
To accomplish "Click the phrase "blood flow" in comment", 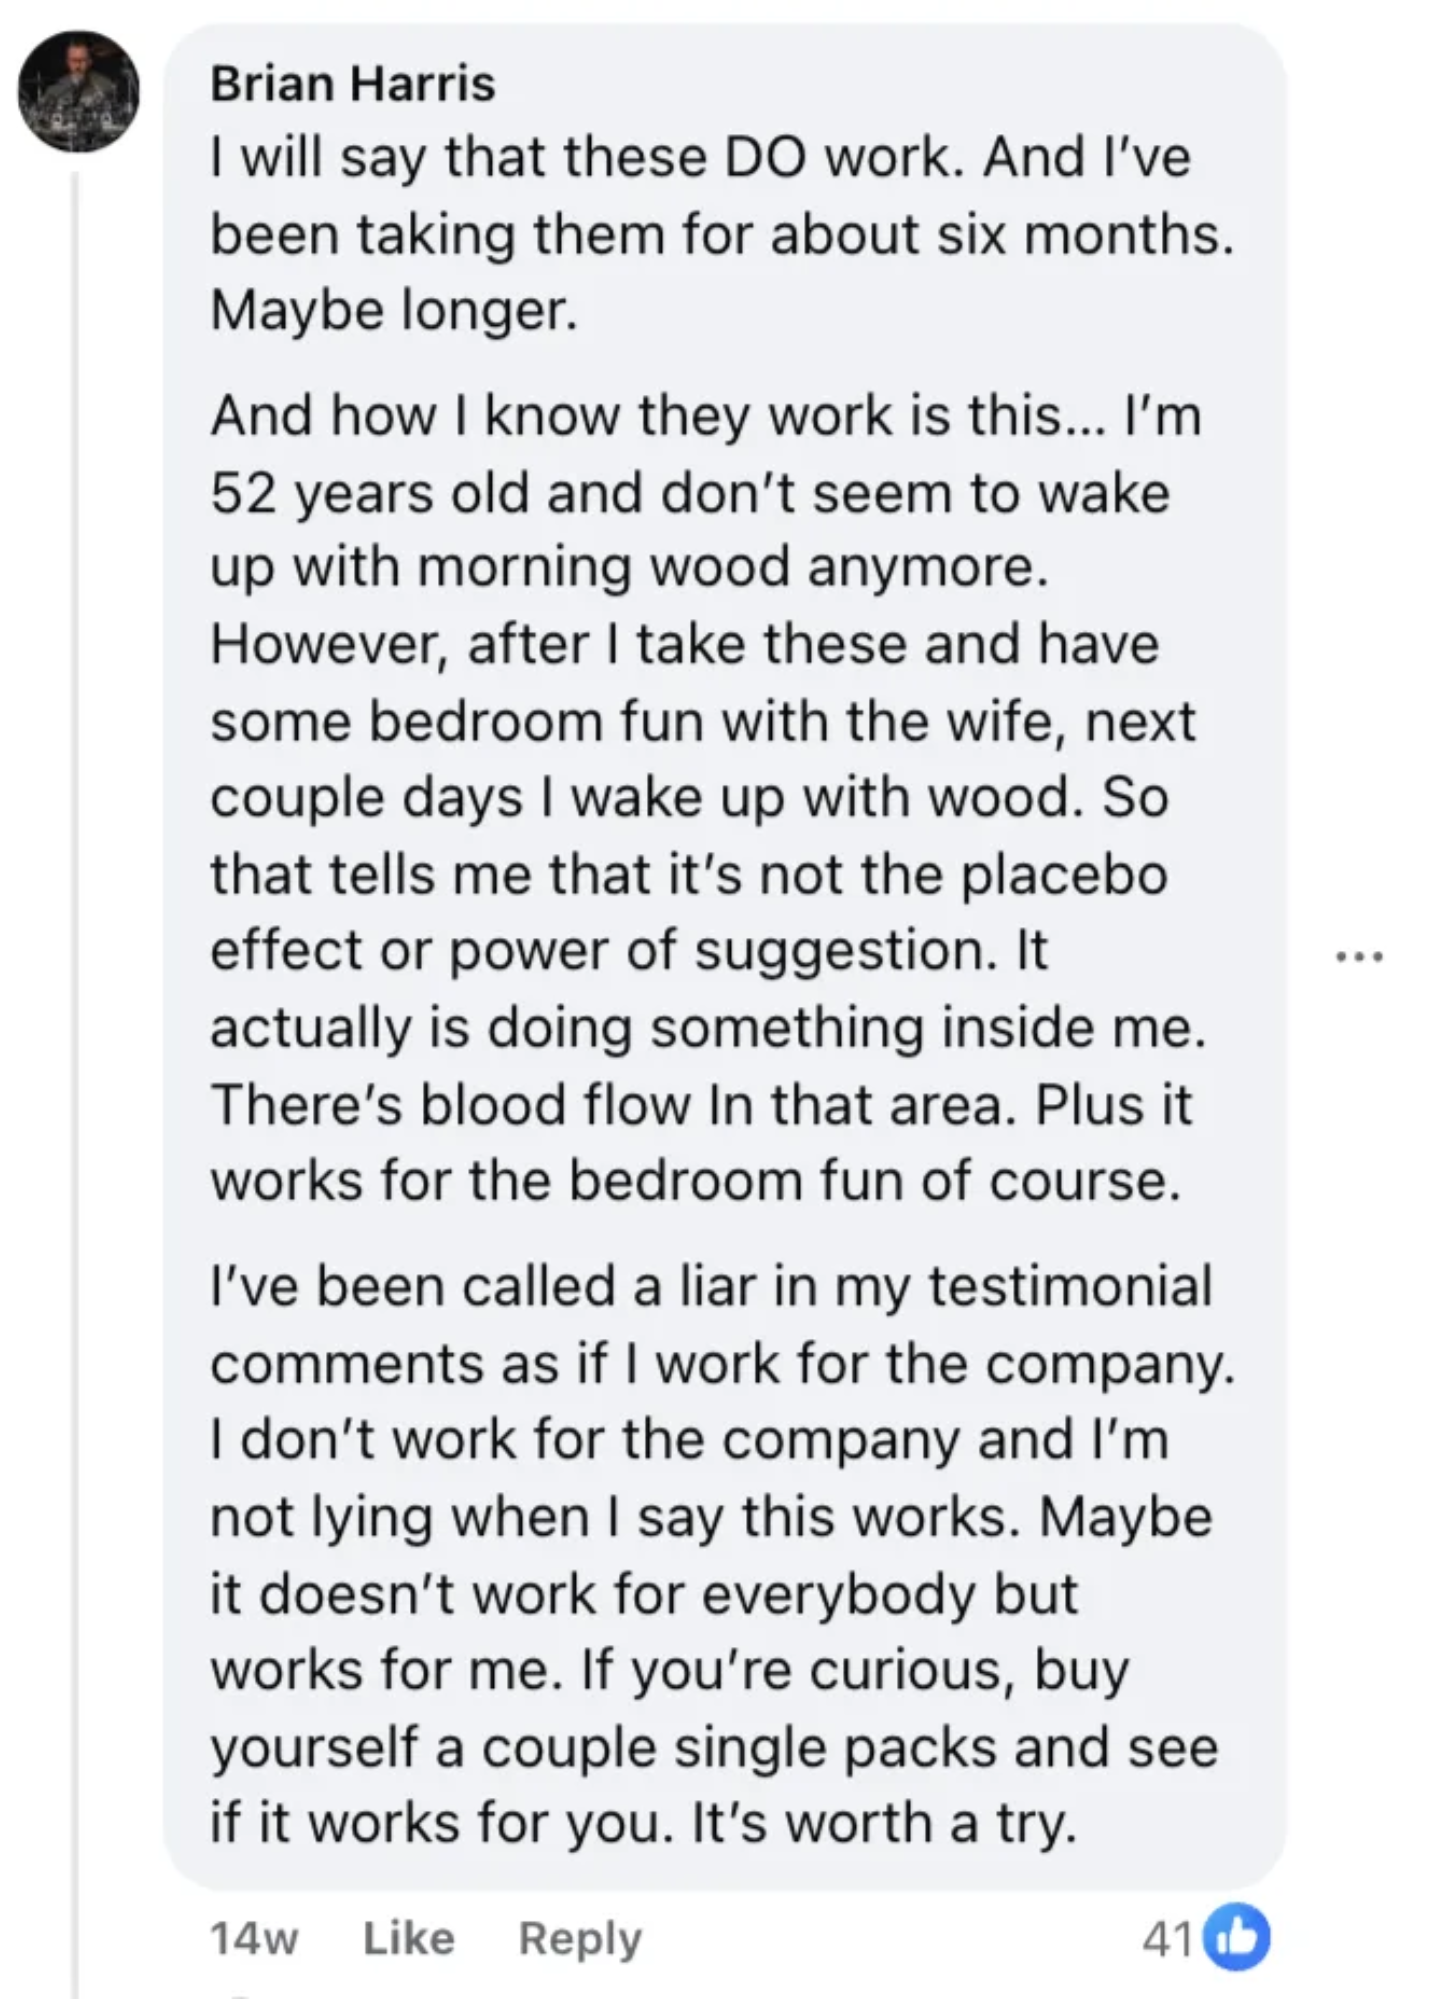I will (554, 1105).
